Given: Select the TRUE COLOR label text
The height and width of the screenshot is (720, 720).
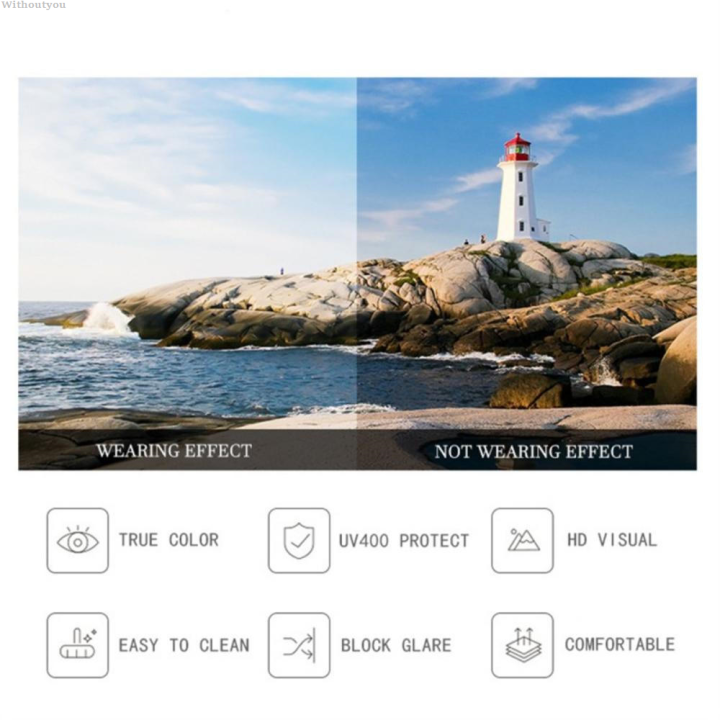Looking at the screenshot, I should [x=169, y=540].
